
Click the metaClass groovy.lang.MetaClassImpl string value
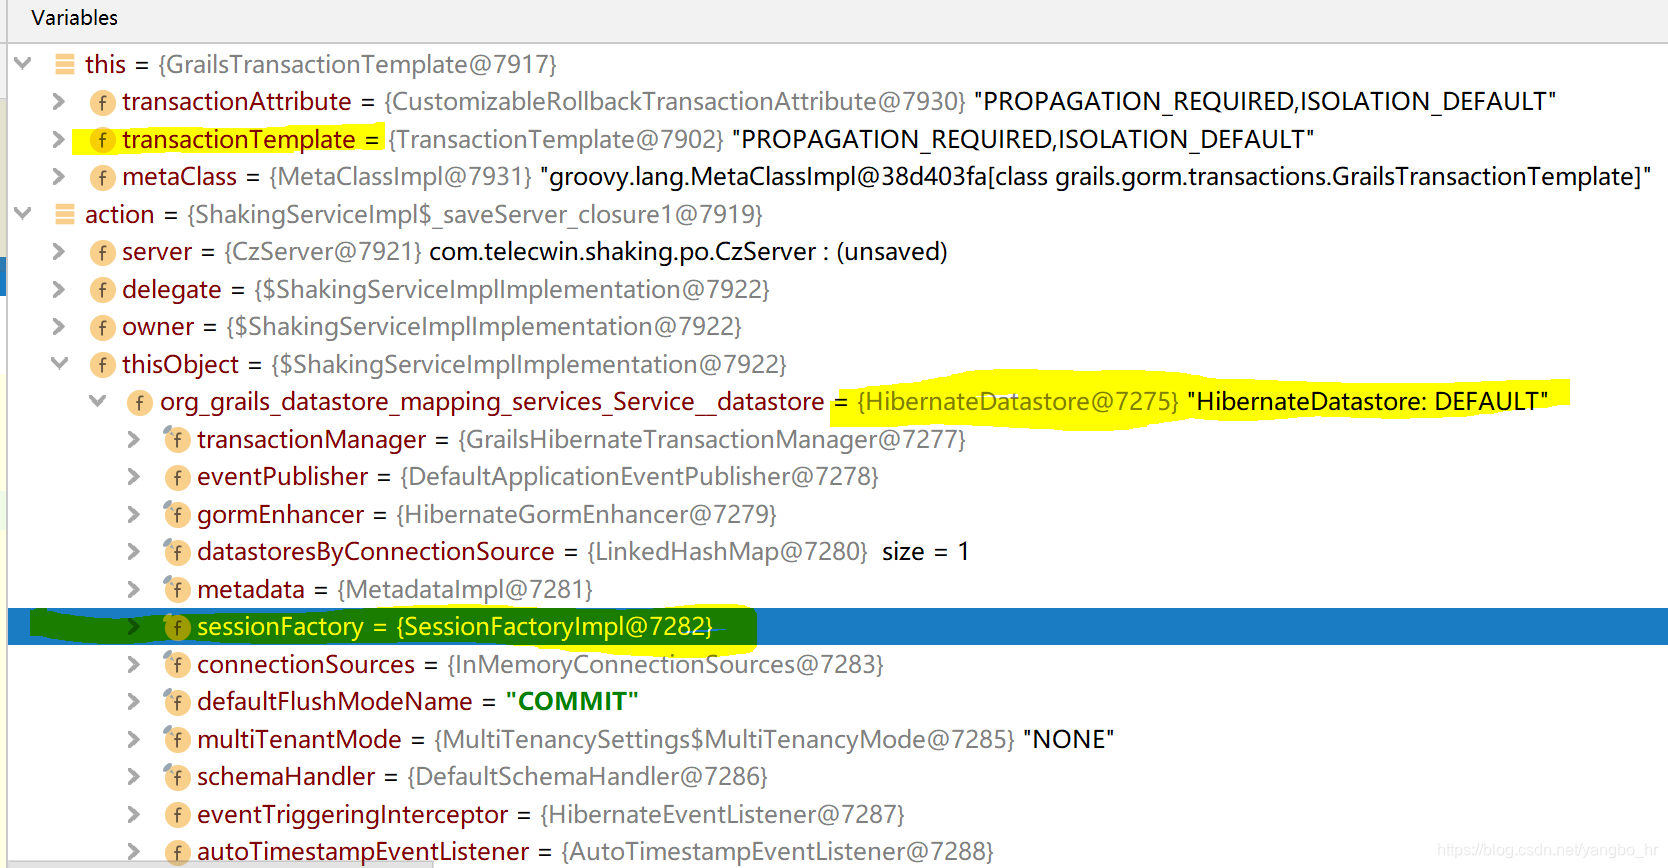pos(1095,176)
